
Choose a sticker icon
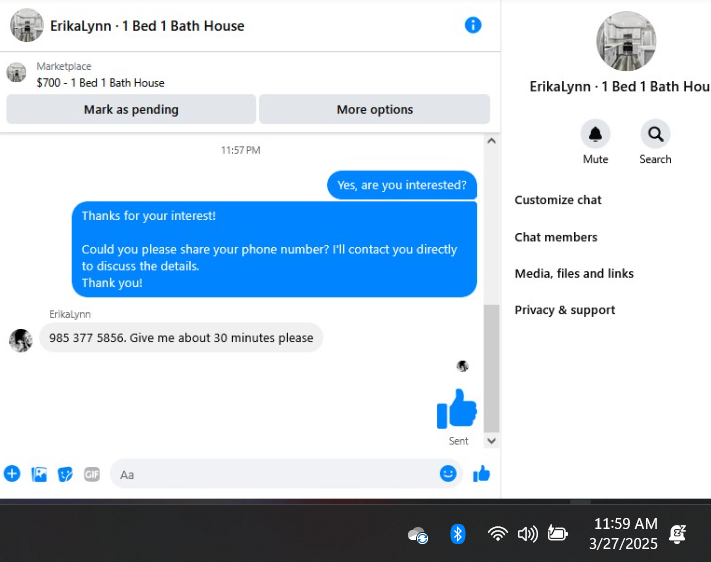65,474
